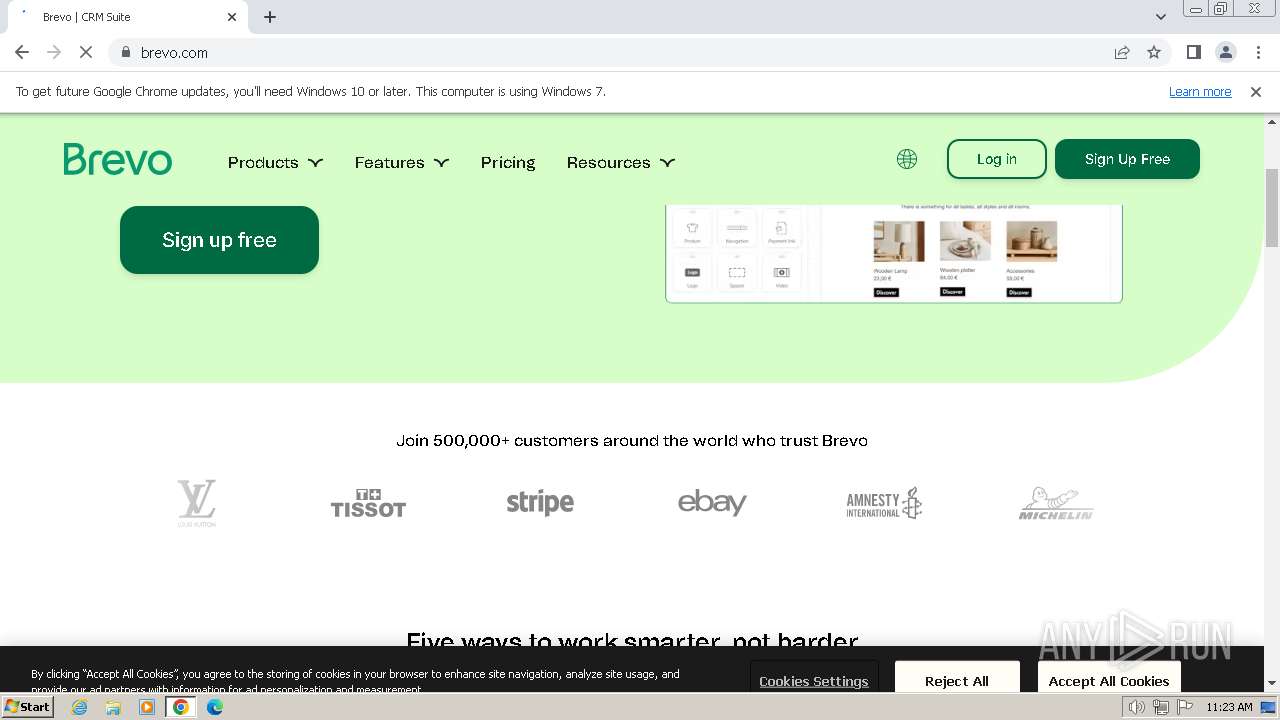Click the product editor preview image
1280x720 pixels.
(894, 252)
